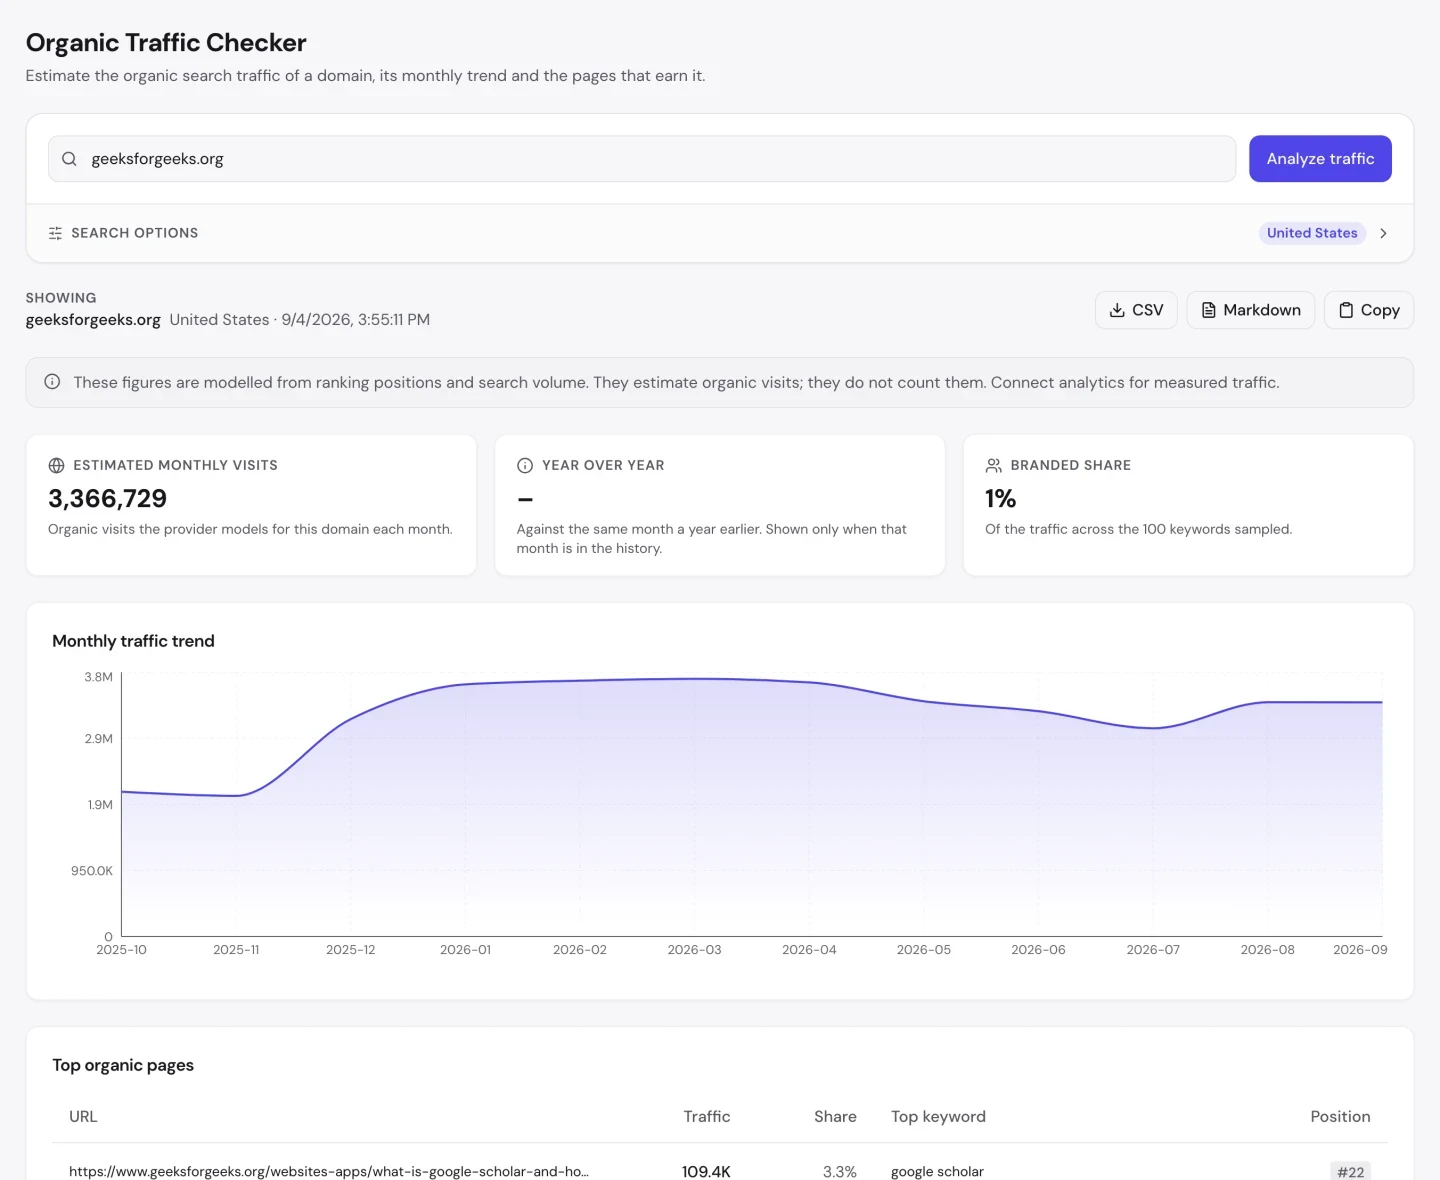Click the URL column header
The width and height of the screenshot is (1440, 1180).
click(83, 1116)
